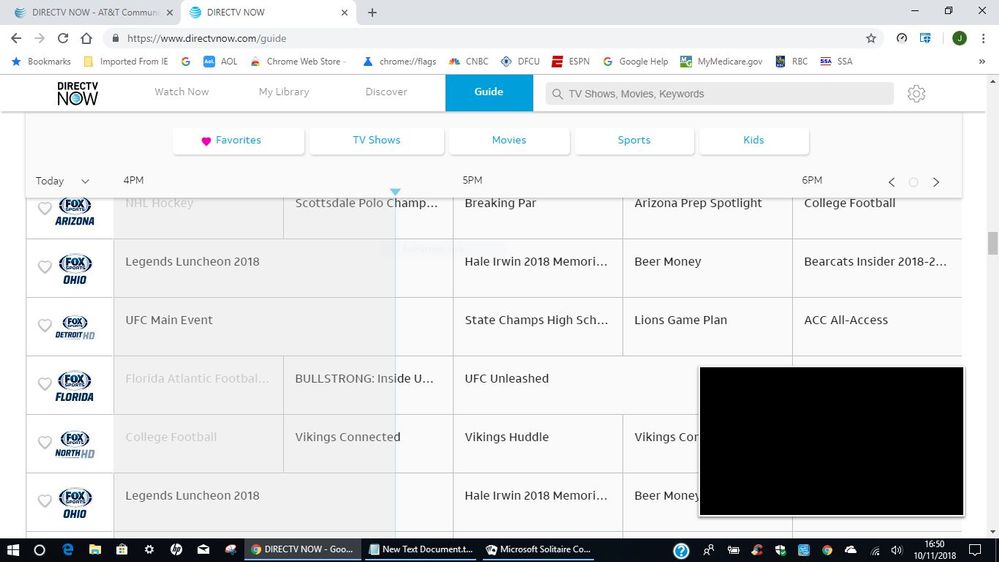Favorite the FOX Sports Arizona channel heart

(x=44, y=209)
